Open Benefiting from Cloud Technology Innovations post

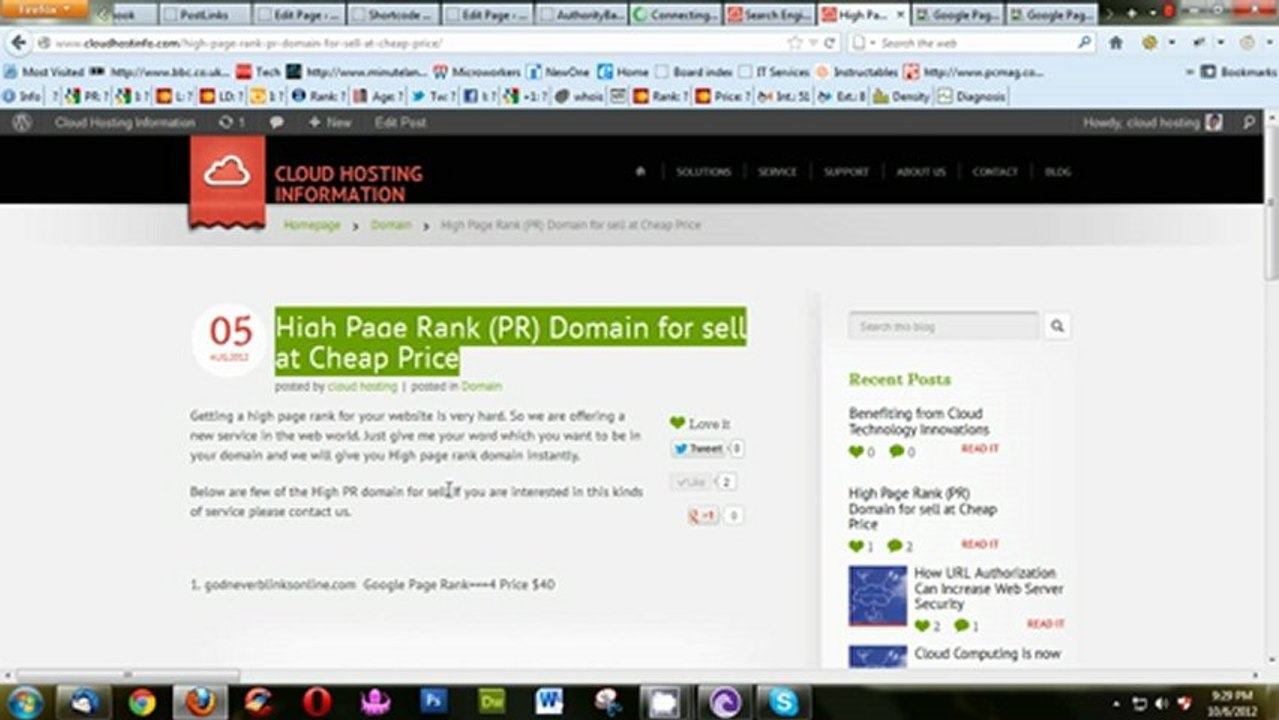click(919, 421)
